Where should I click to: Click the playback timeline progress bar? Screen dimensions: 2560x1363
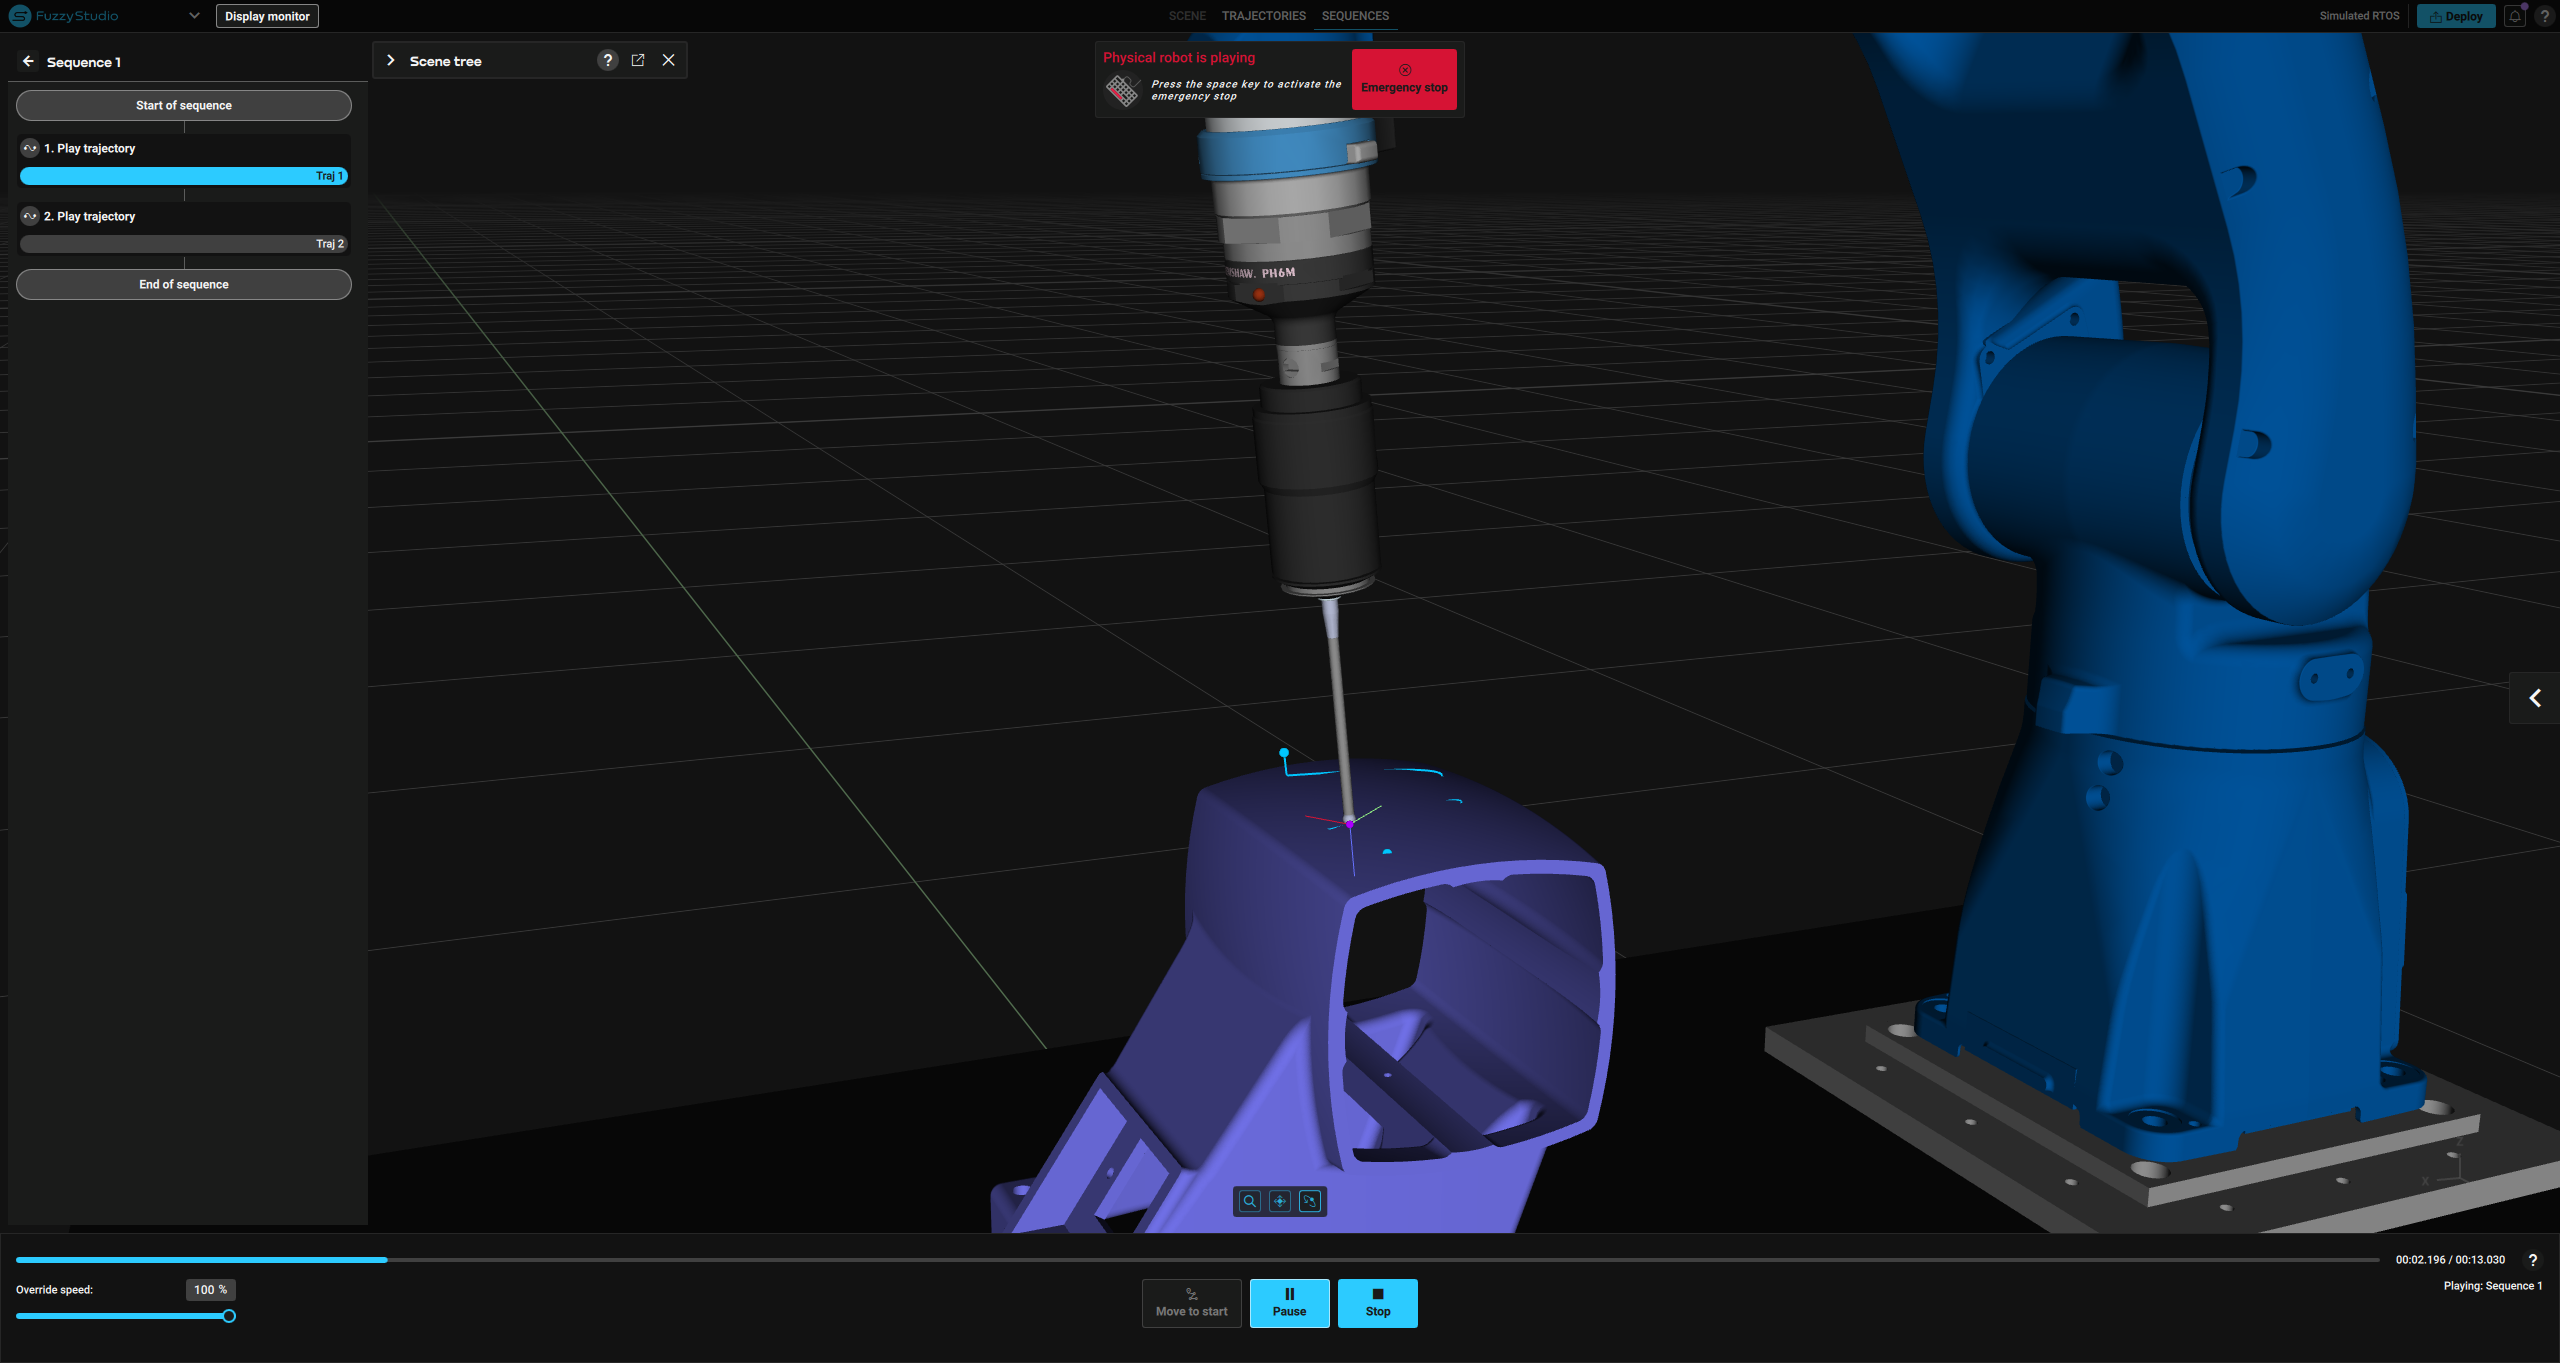(x=1198, y=1260)
